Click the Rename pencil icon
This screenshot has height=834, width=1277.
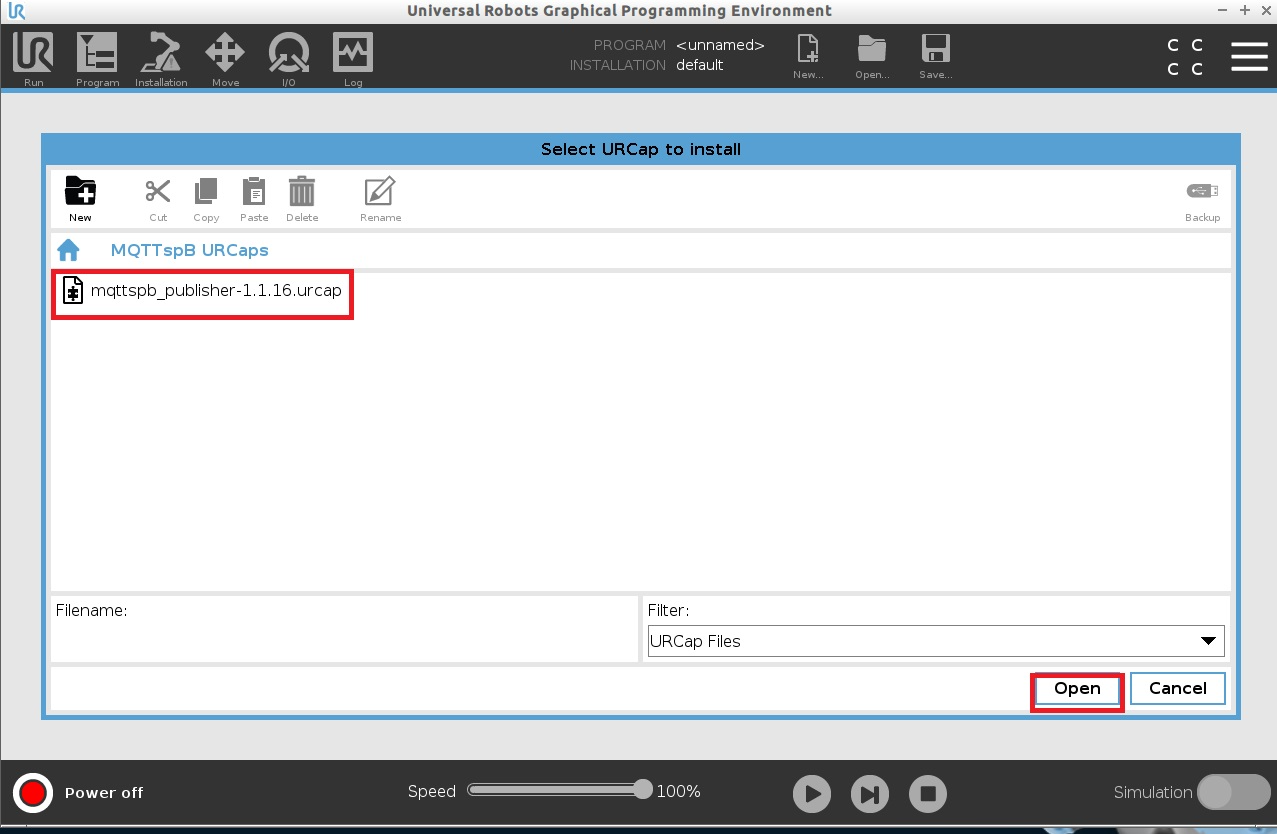[x=380, y=199]
